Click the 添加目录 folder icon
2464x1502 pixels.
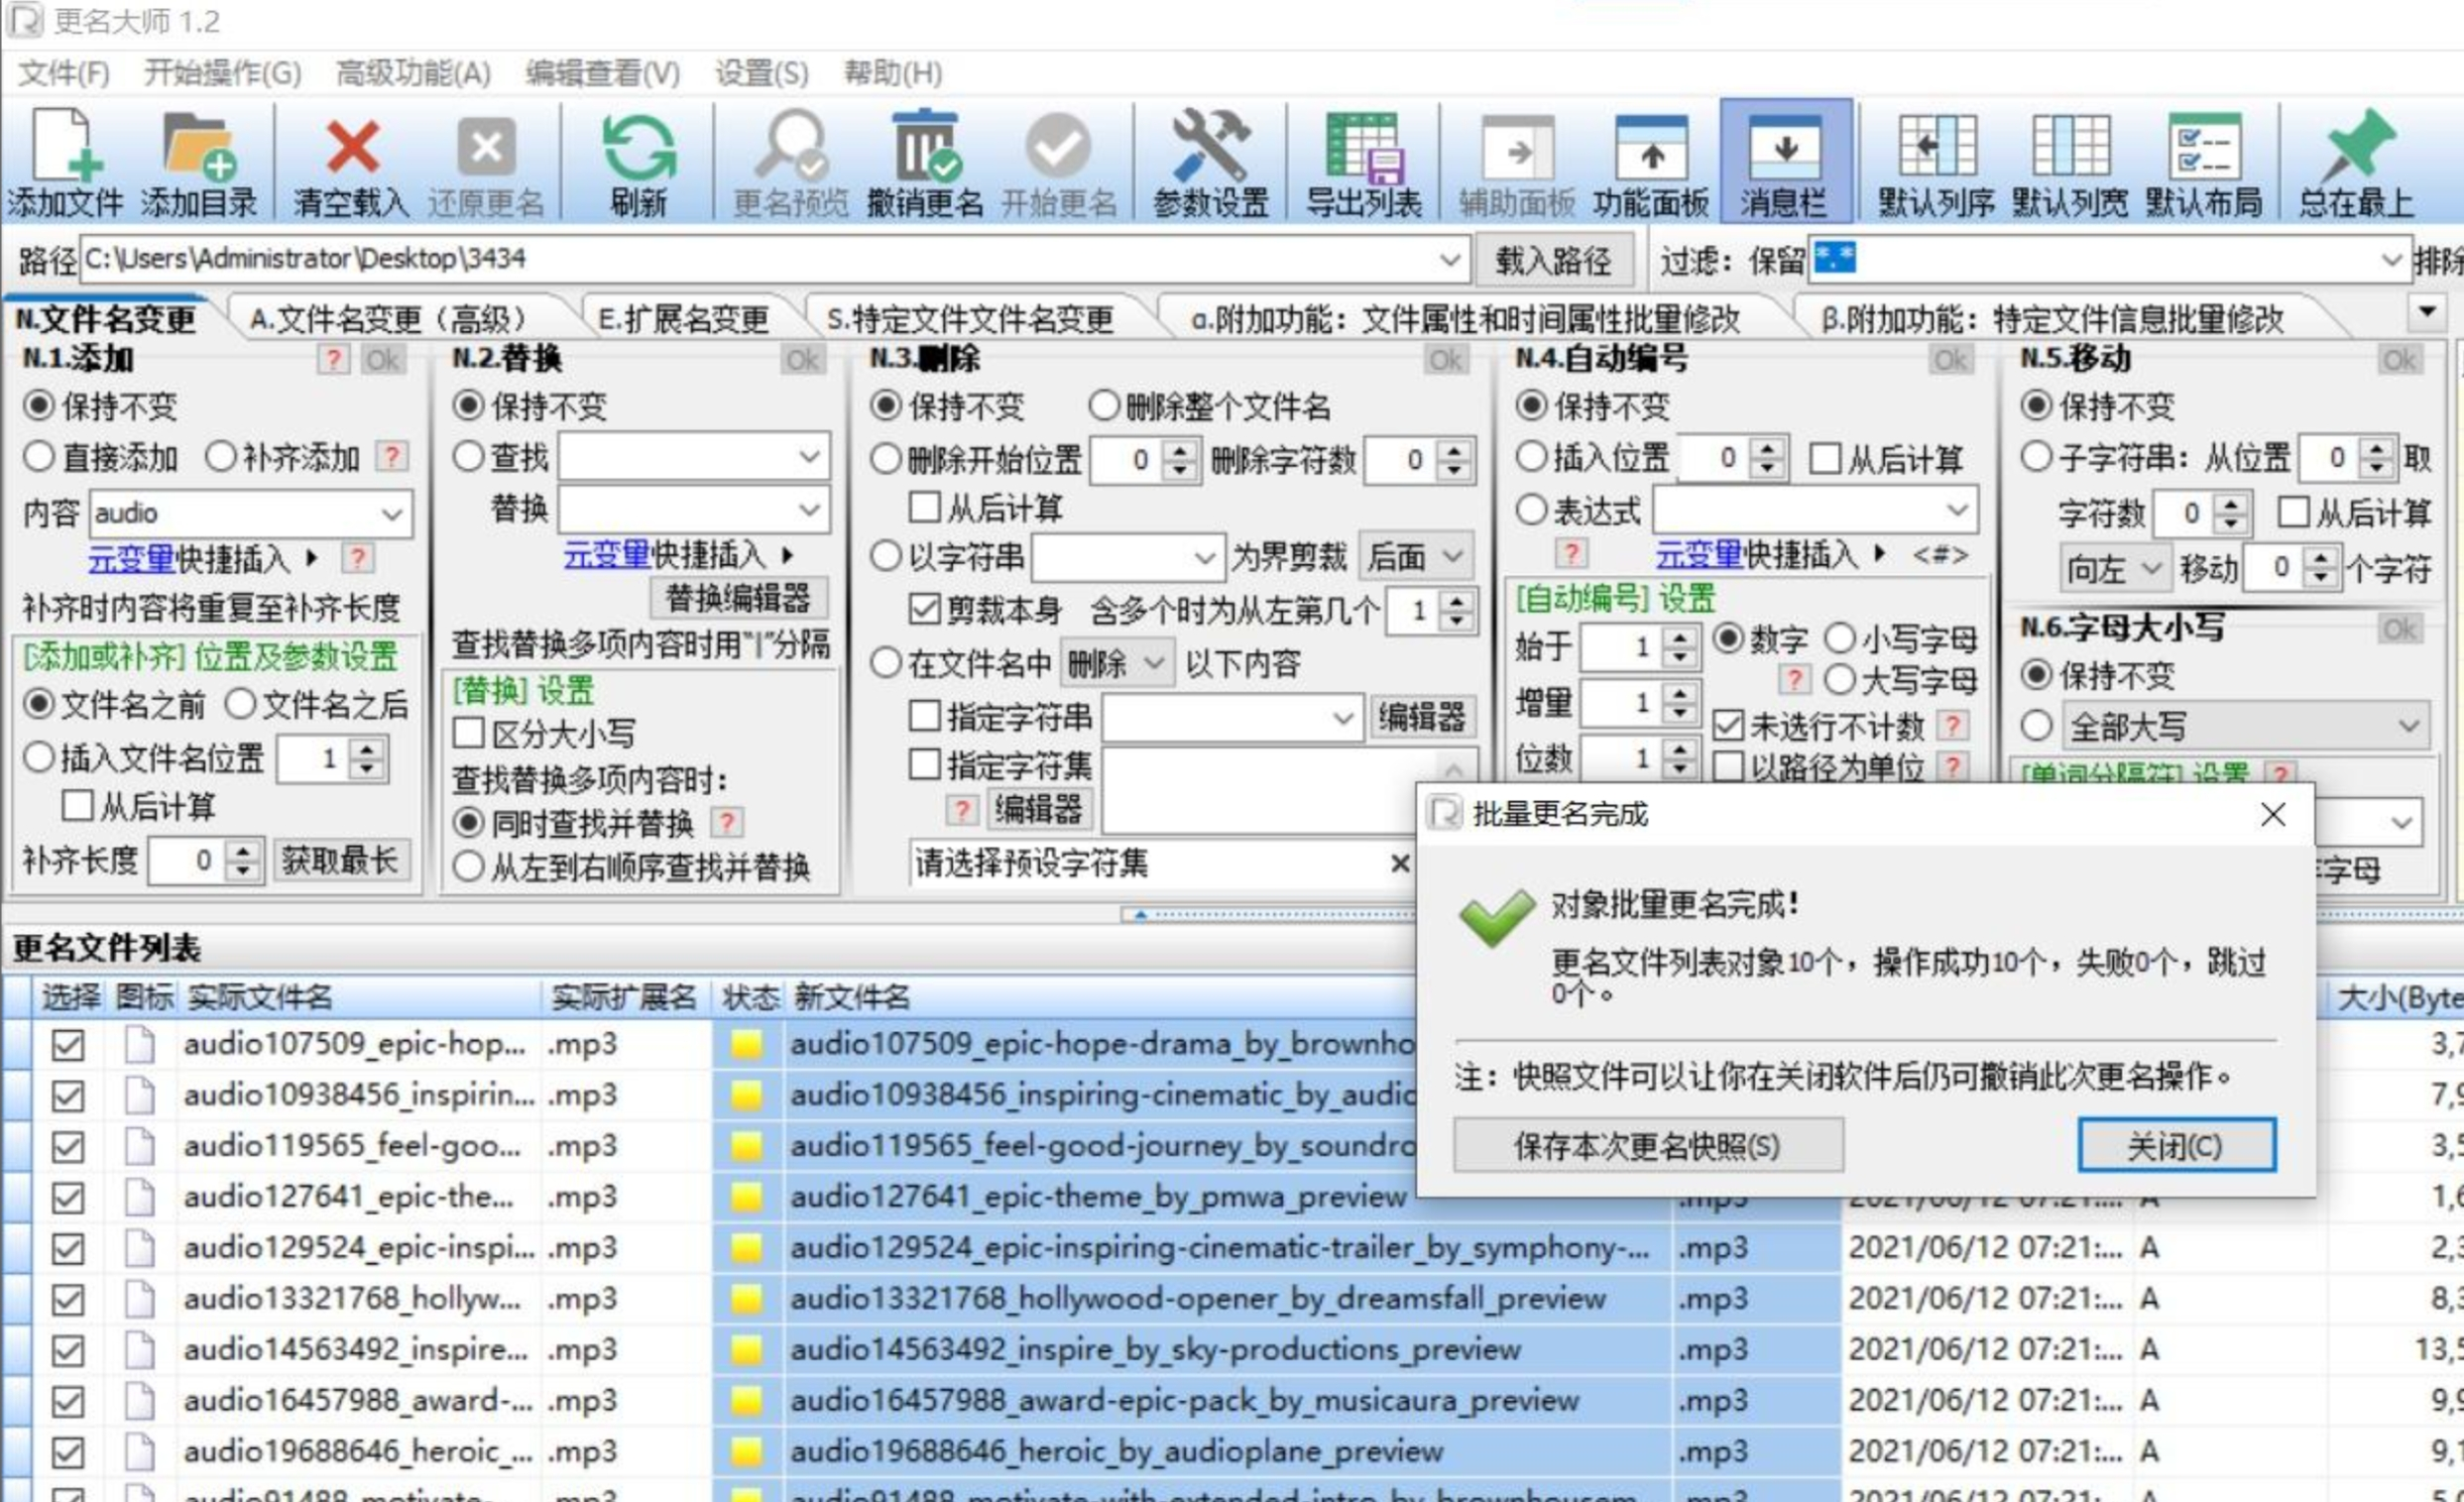pyautogui.click(x=199, y=148)
